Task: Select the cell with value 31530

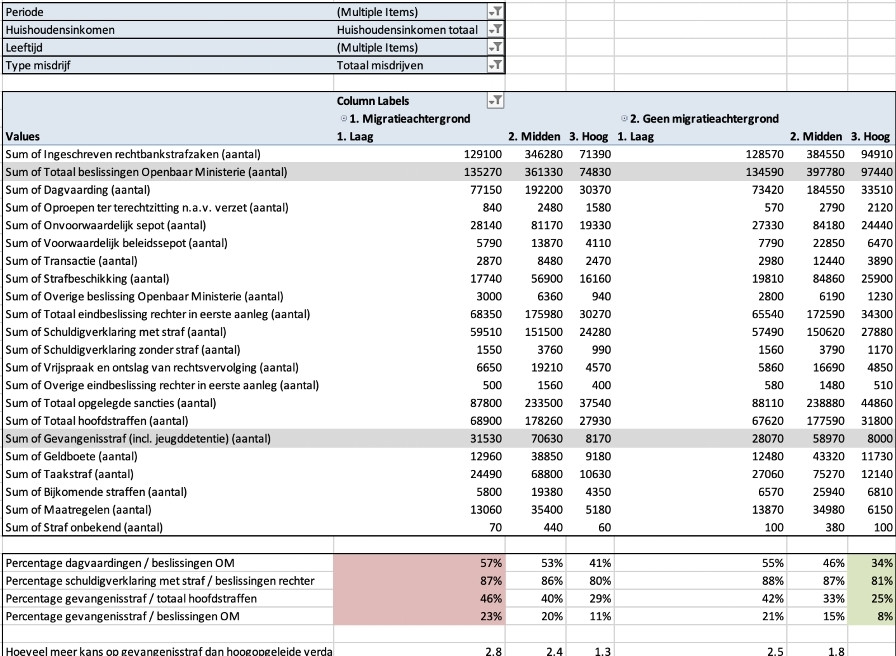Action: 419,438
